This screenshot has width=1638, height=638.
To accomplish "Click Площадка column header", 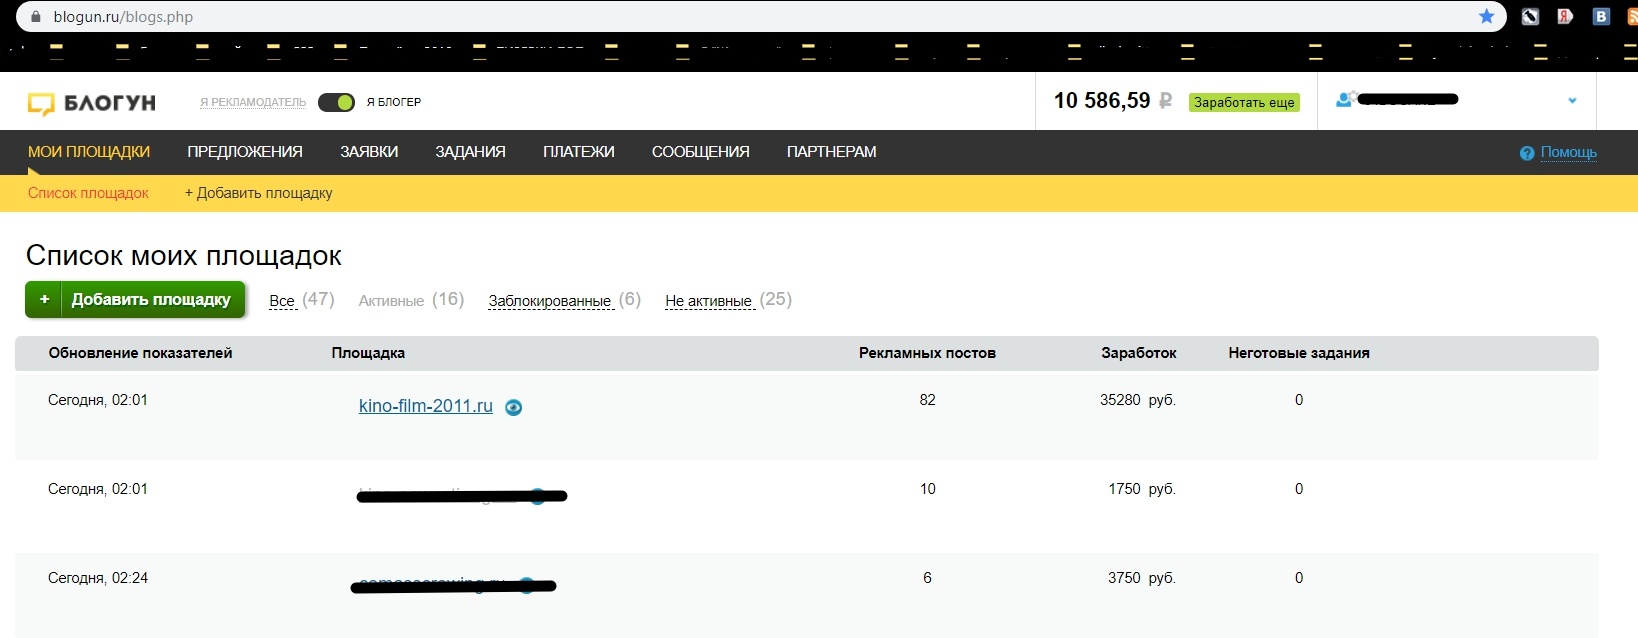I will 368,353.
